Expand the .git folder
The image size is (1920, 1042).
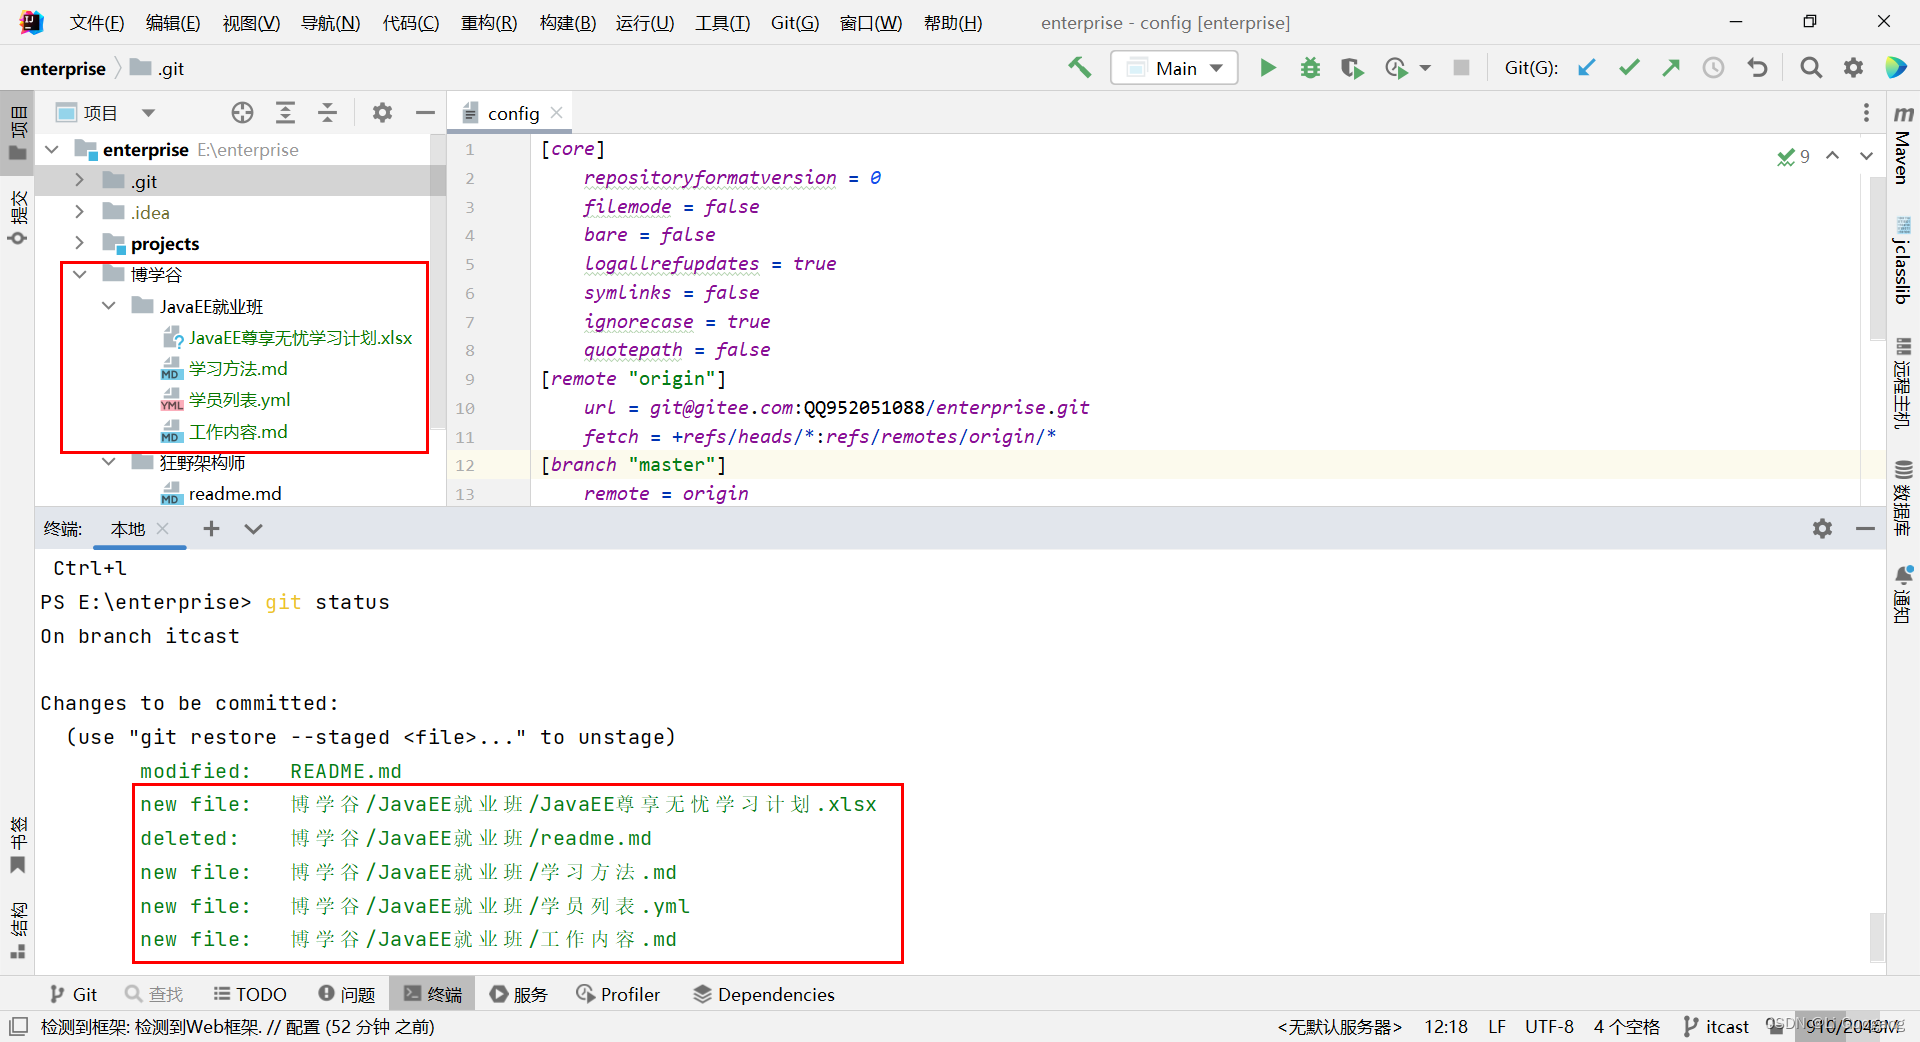tap(80, 181)
